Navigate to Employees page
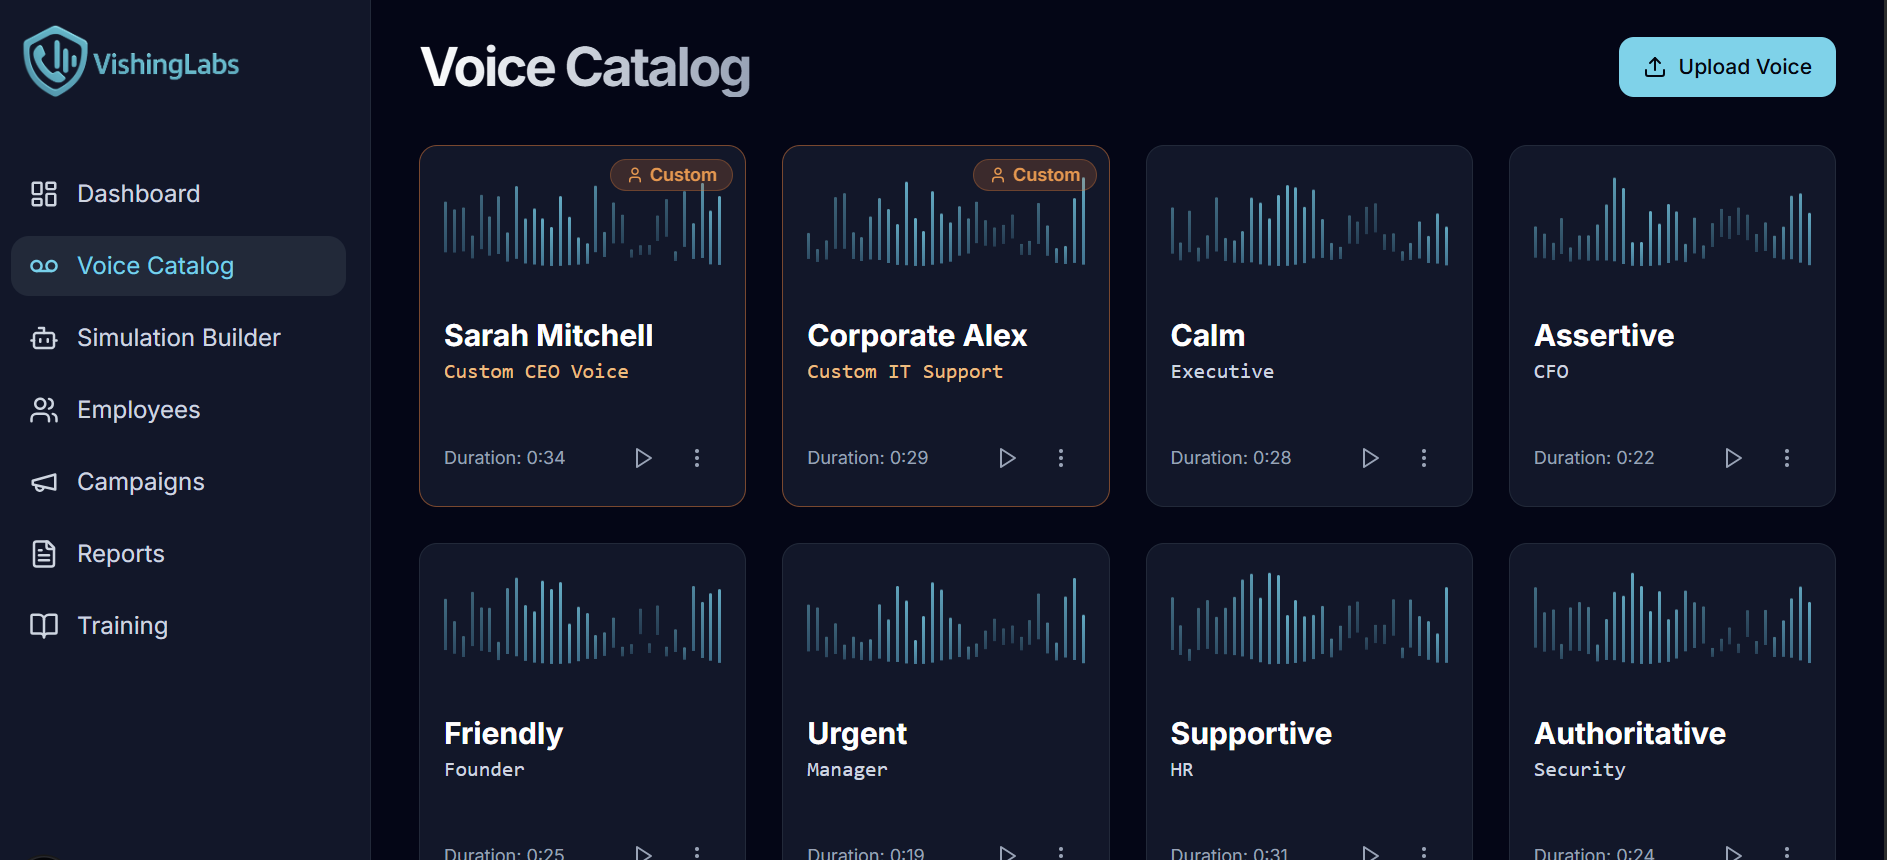 pyautogui.click(x=178, y=410)
